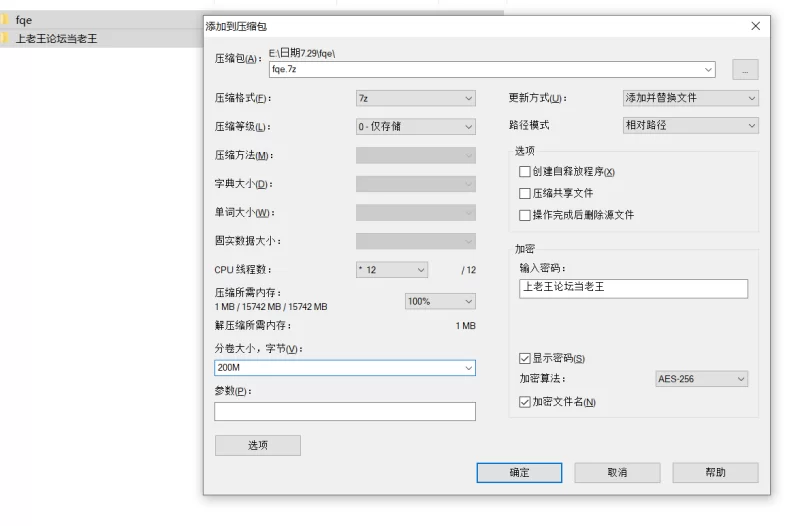
Task: Click the disabled 字典大小 dropdown
Action: coord(416,184)
